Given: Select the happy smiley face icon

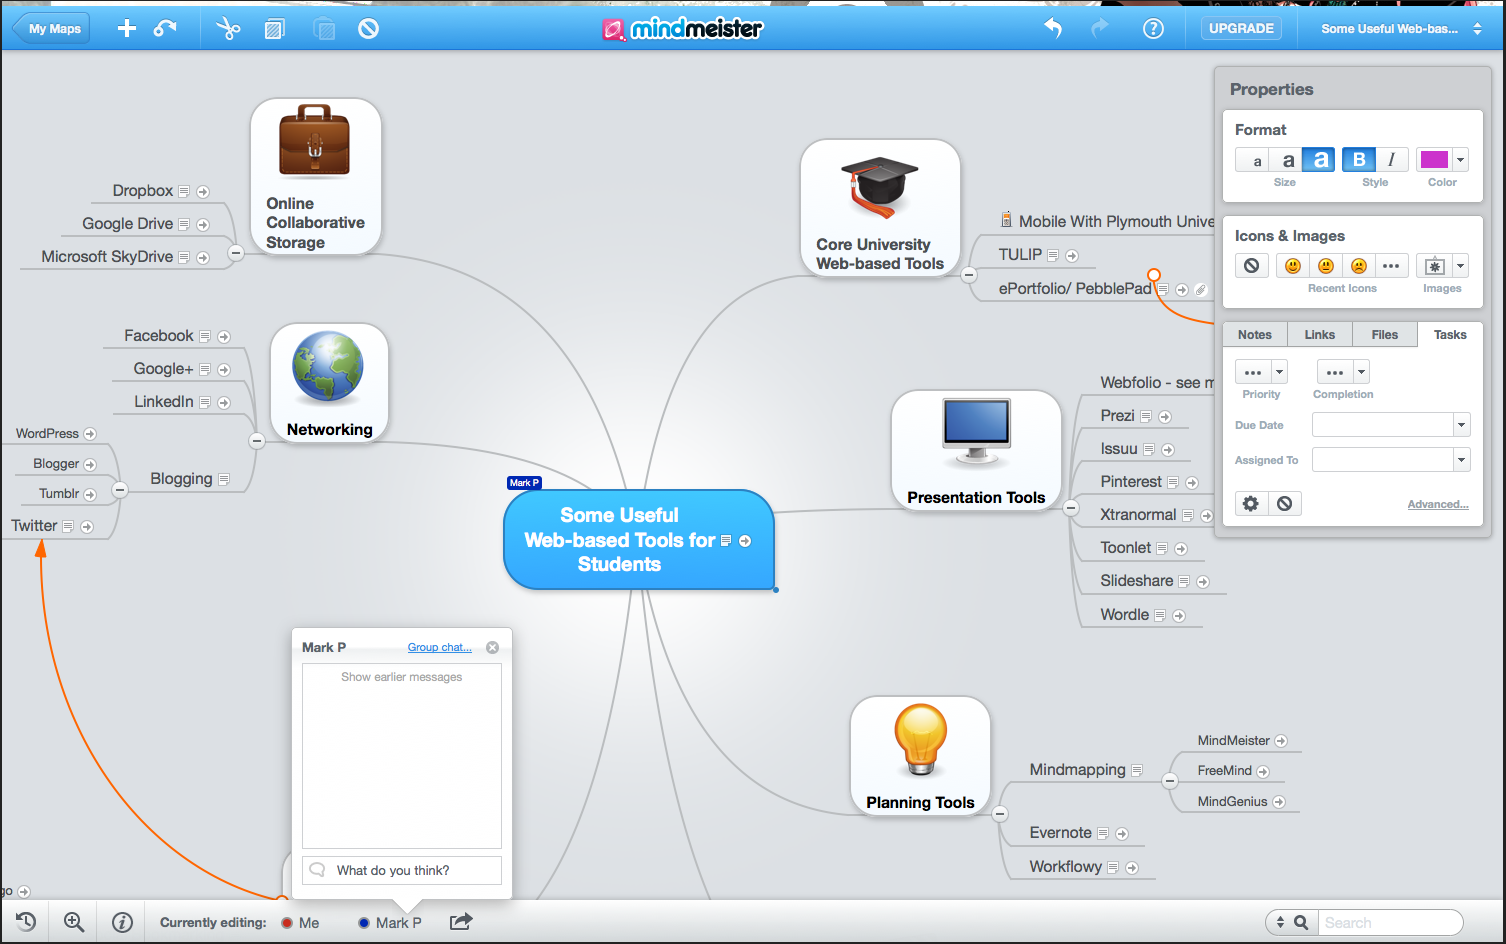Looking at the screenshot, I should (1293, 266).
